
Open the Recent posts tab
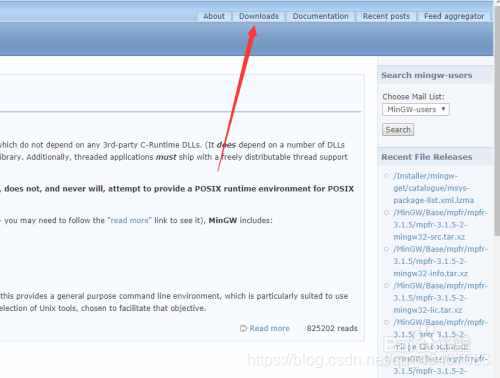click(x=386, y=16)
